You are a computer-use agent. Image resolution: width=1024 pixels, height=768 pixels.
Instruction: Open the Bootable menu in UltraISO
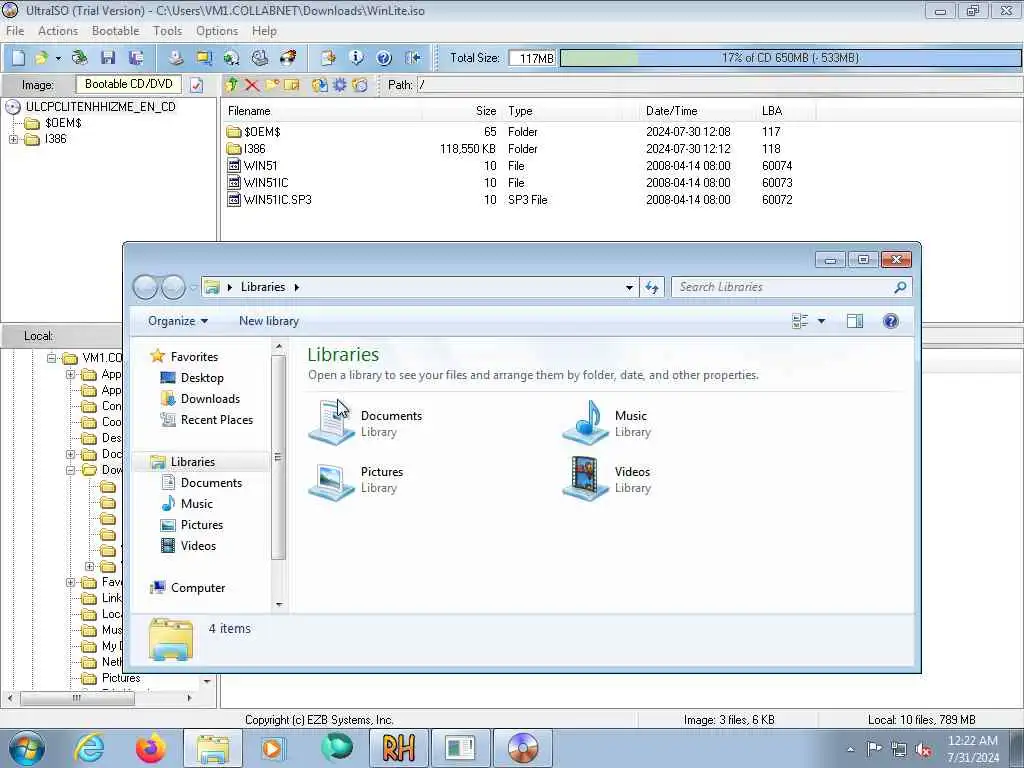116,31
